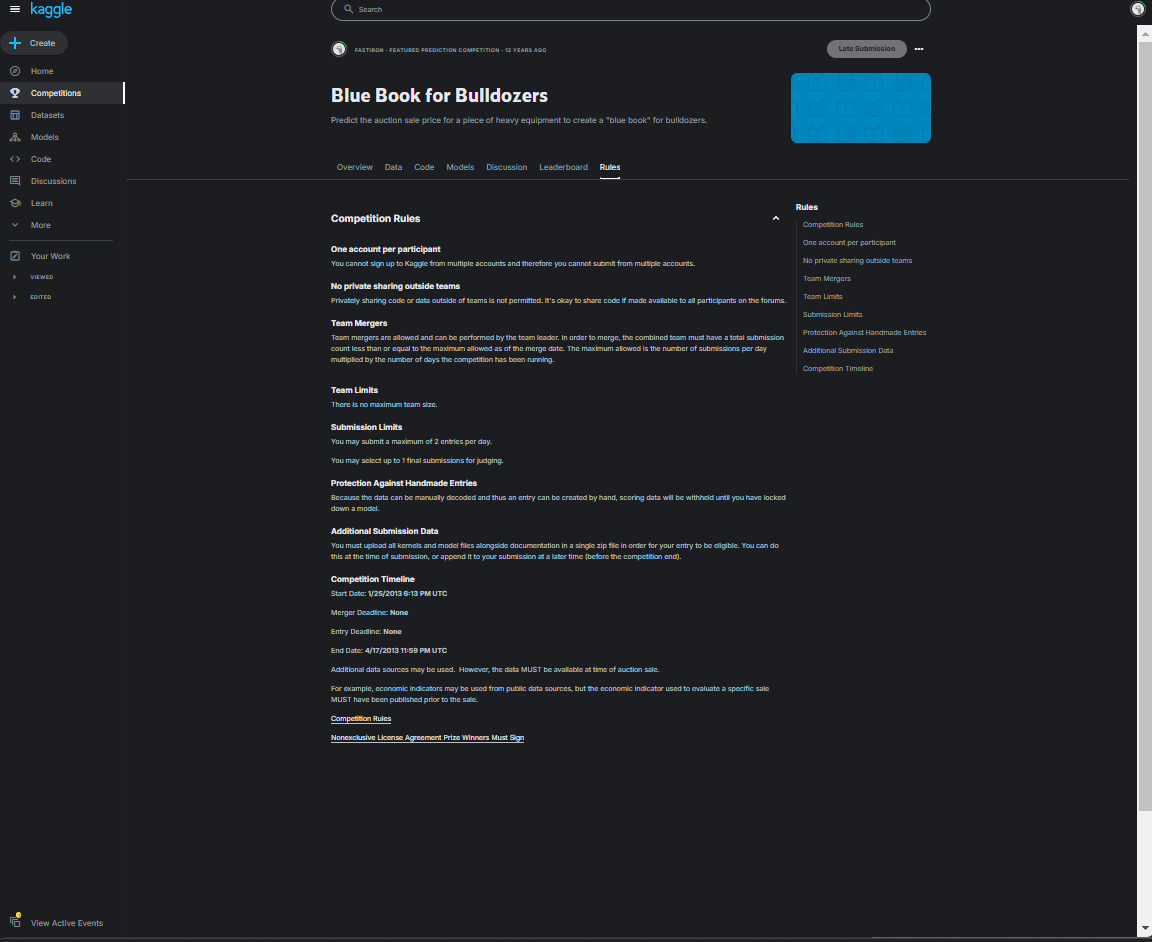1152x942 pixels.
Task: Click the 'Submission Limits' section heading
Action: (366, 427)
